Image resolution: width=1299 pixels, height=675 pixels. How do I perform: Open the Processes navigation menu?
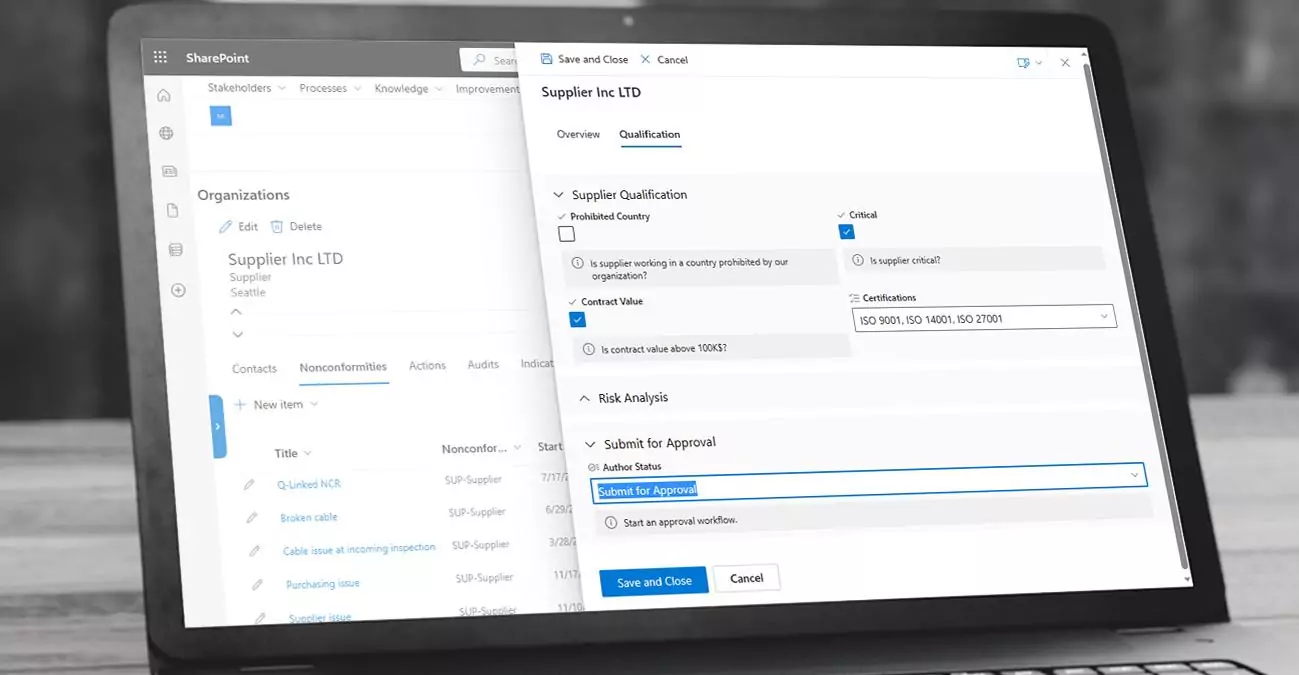[330, 88]
